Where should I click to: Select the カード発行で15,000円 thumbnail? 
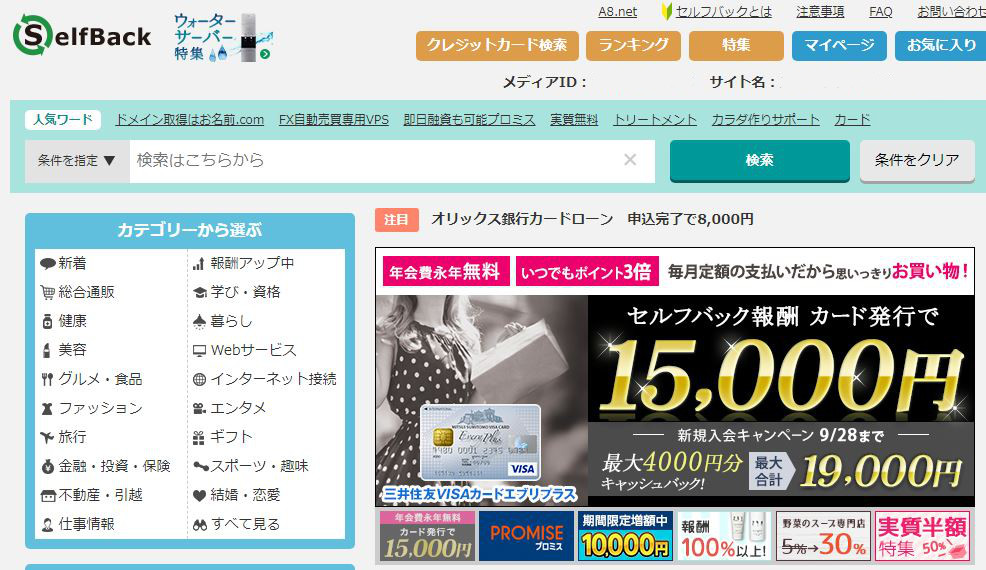click(x=427, y=535)
